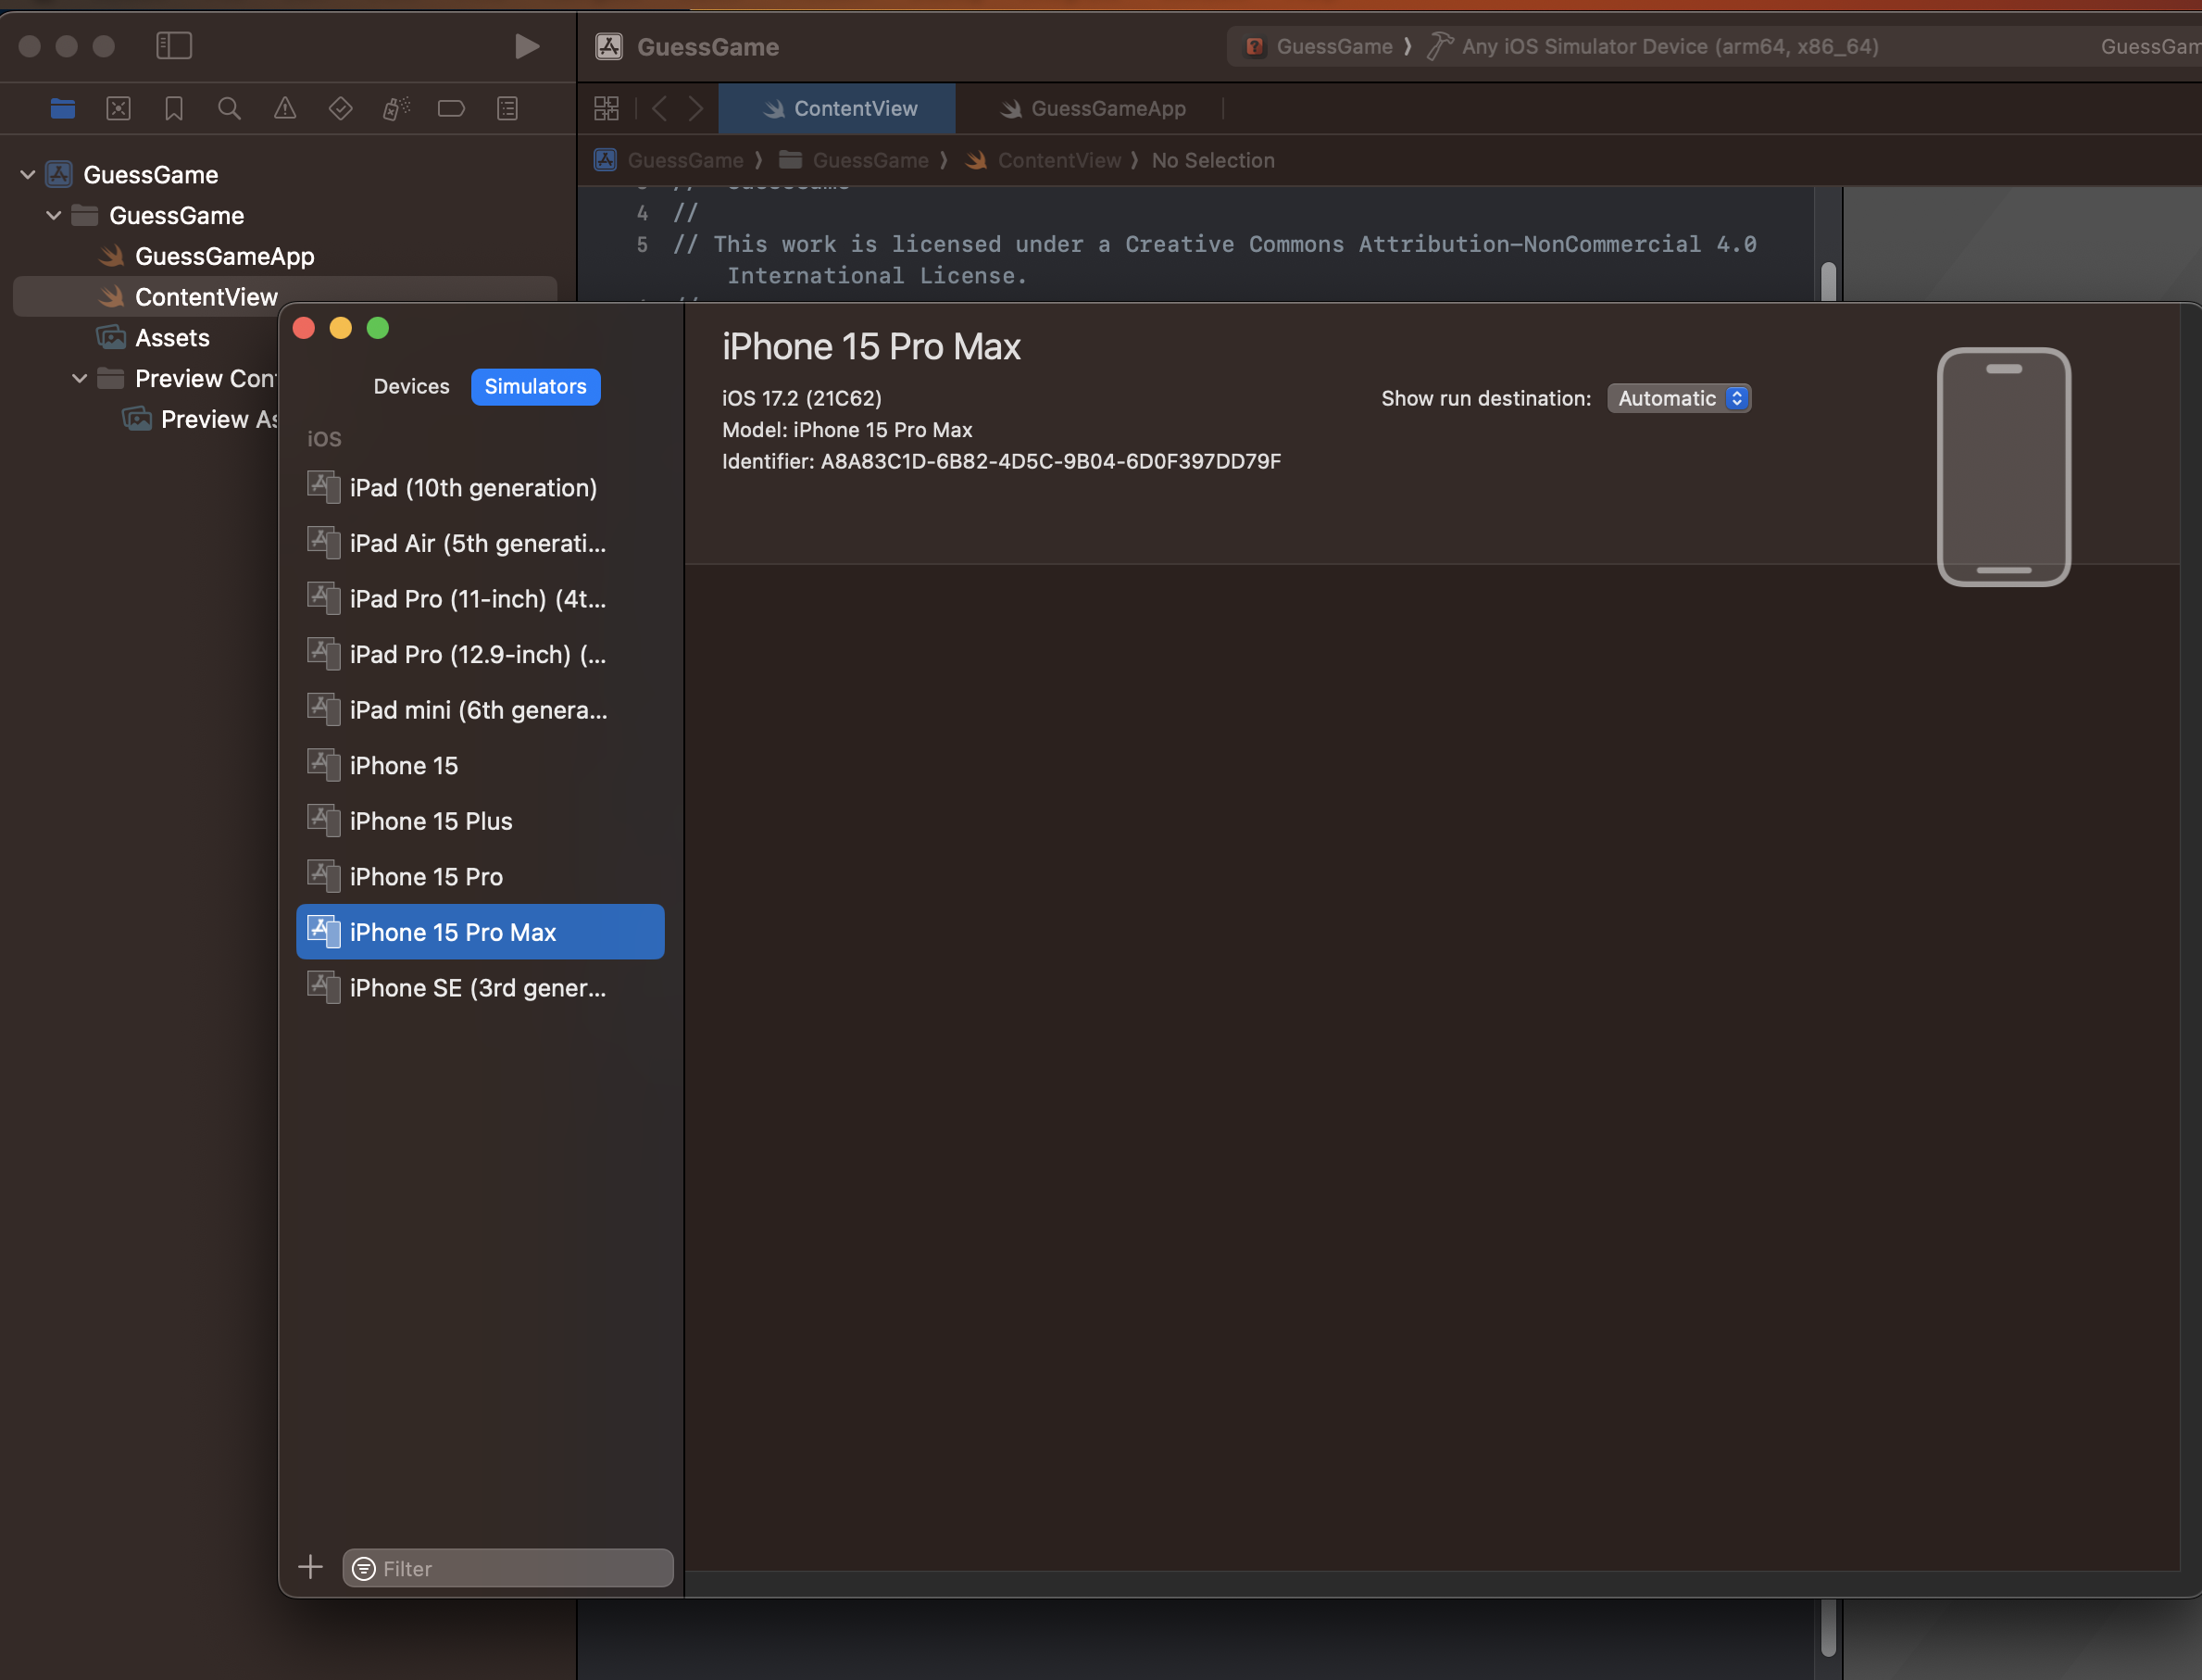Choose Any iOS Simulator Device destination
This screenshot has width=2202, height=1680.
(1654, 47)
